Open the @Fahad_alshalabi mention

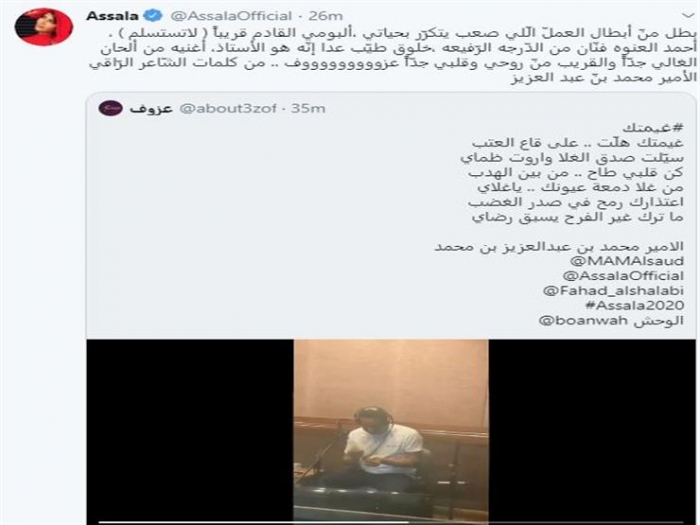coord(613,291)
